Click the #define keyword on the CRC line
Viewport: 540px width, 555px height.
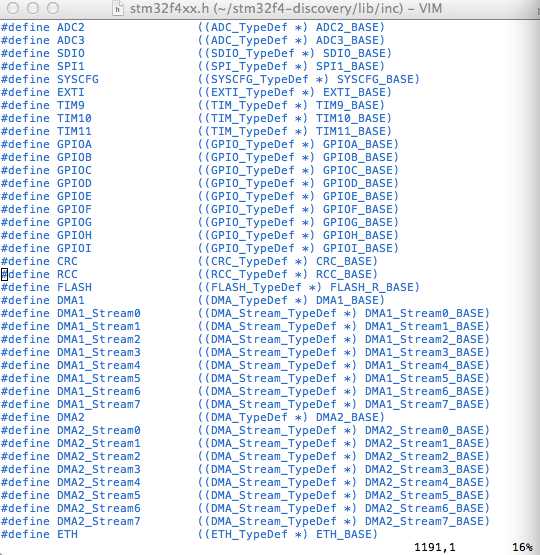pyautogui.click(x=25, y=262)
